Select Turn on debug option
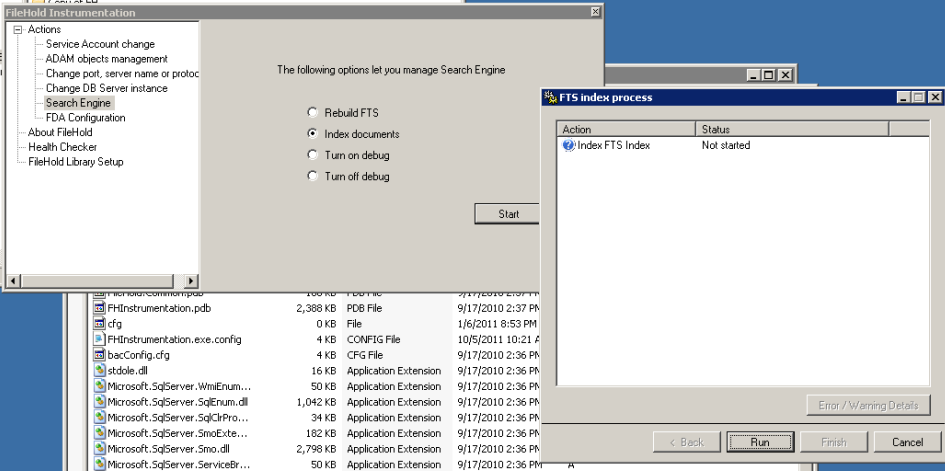This screenshot has width=945, height=471. click(x=312, y=155)
